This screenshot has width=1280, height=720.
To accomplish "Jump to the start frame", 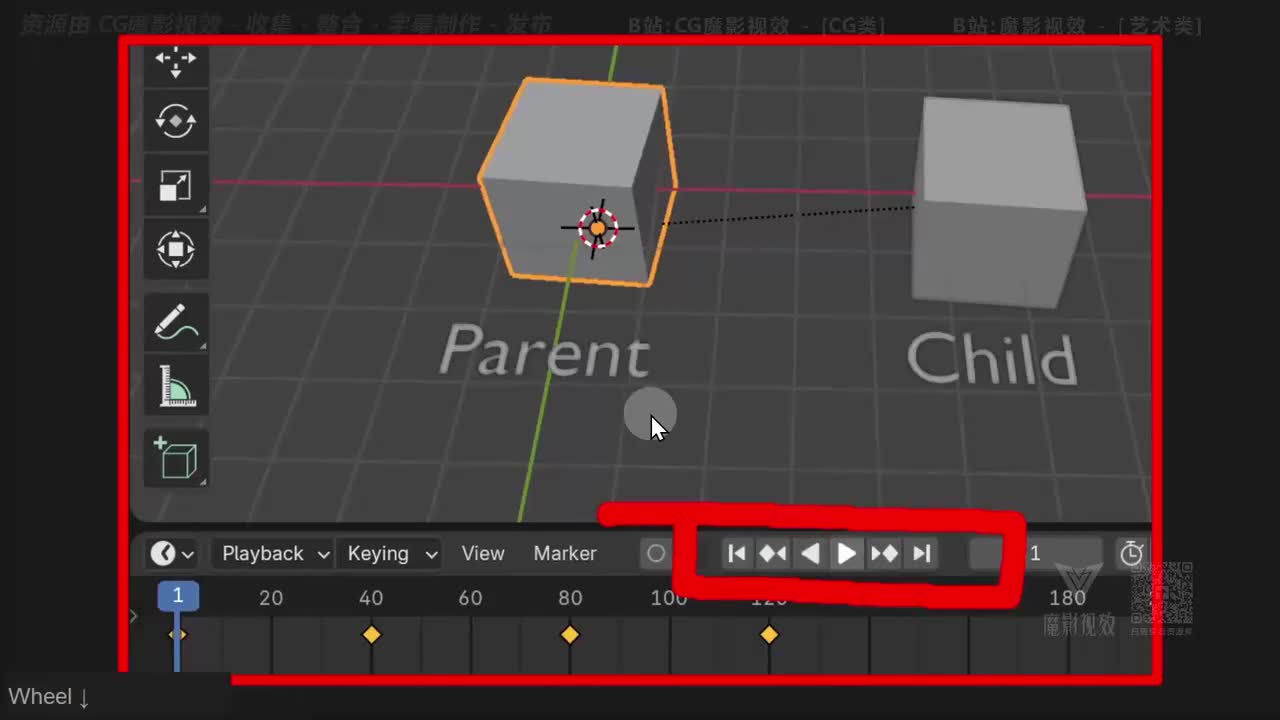I will tap(737, 553).
